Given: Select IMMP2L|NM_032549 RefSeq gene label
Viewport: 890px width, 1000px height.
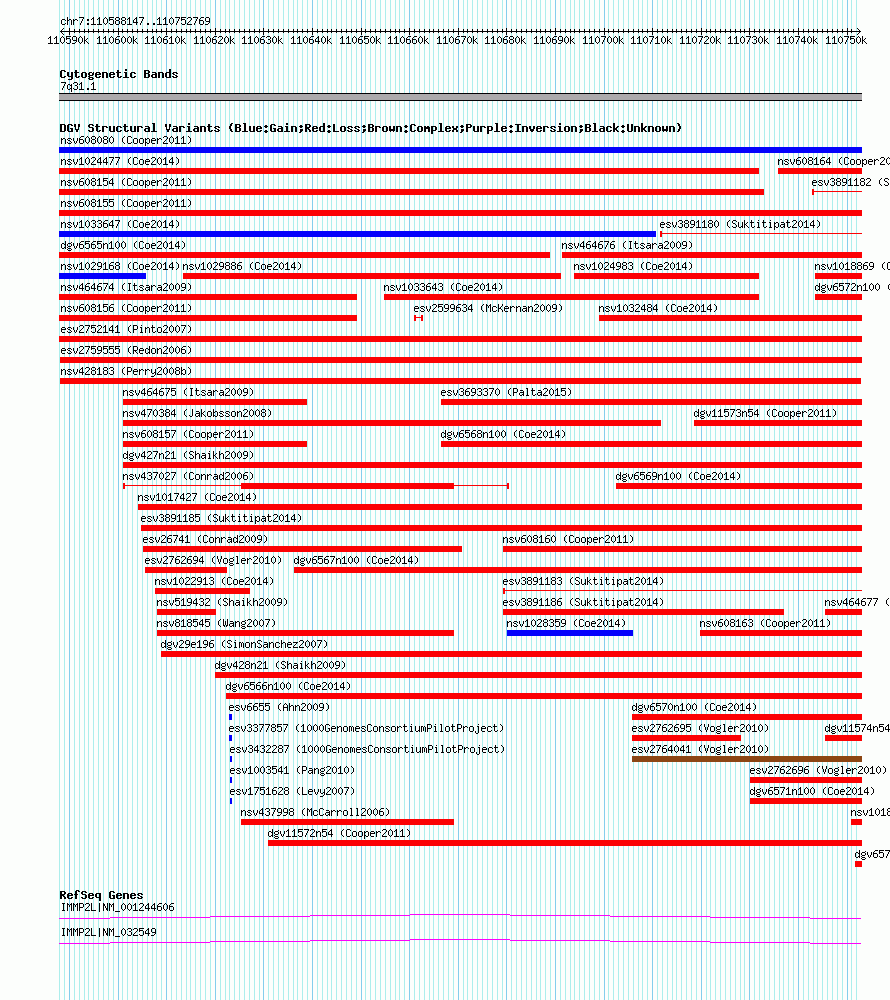Looking at the screenshot, I should 108,933.
